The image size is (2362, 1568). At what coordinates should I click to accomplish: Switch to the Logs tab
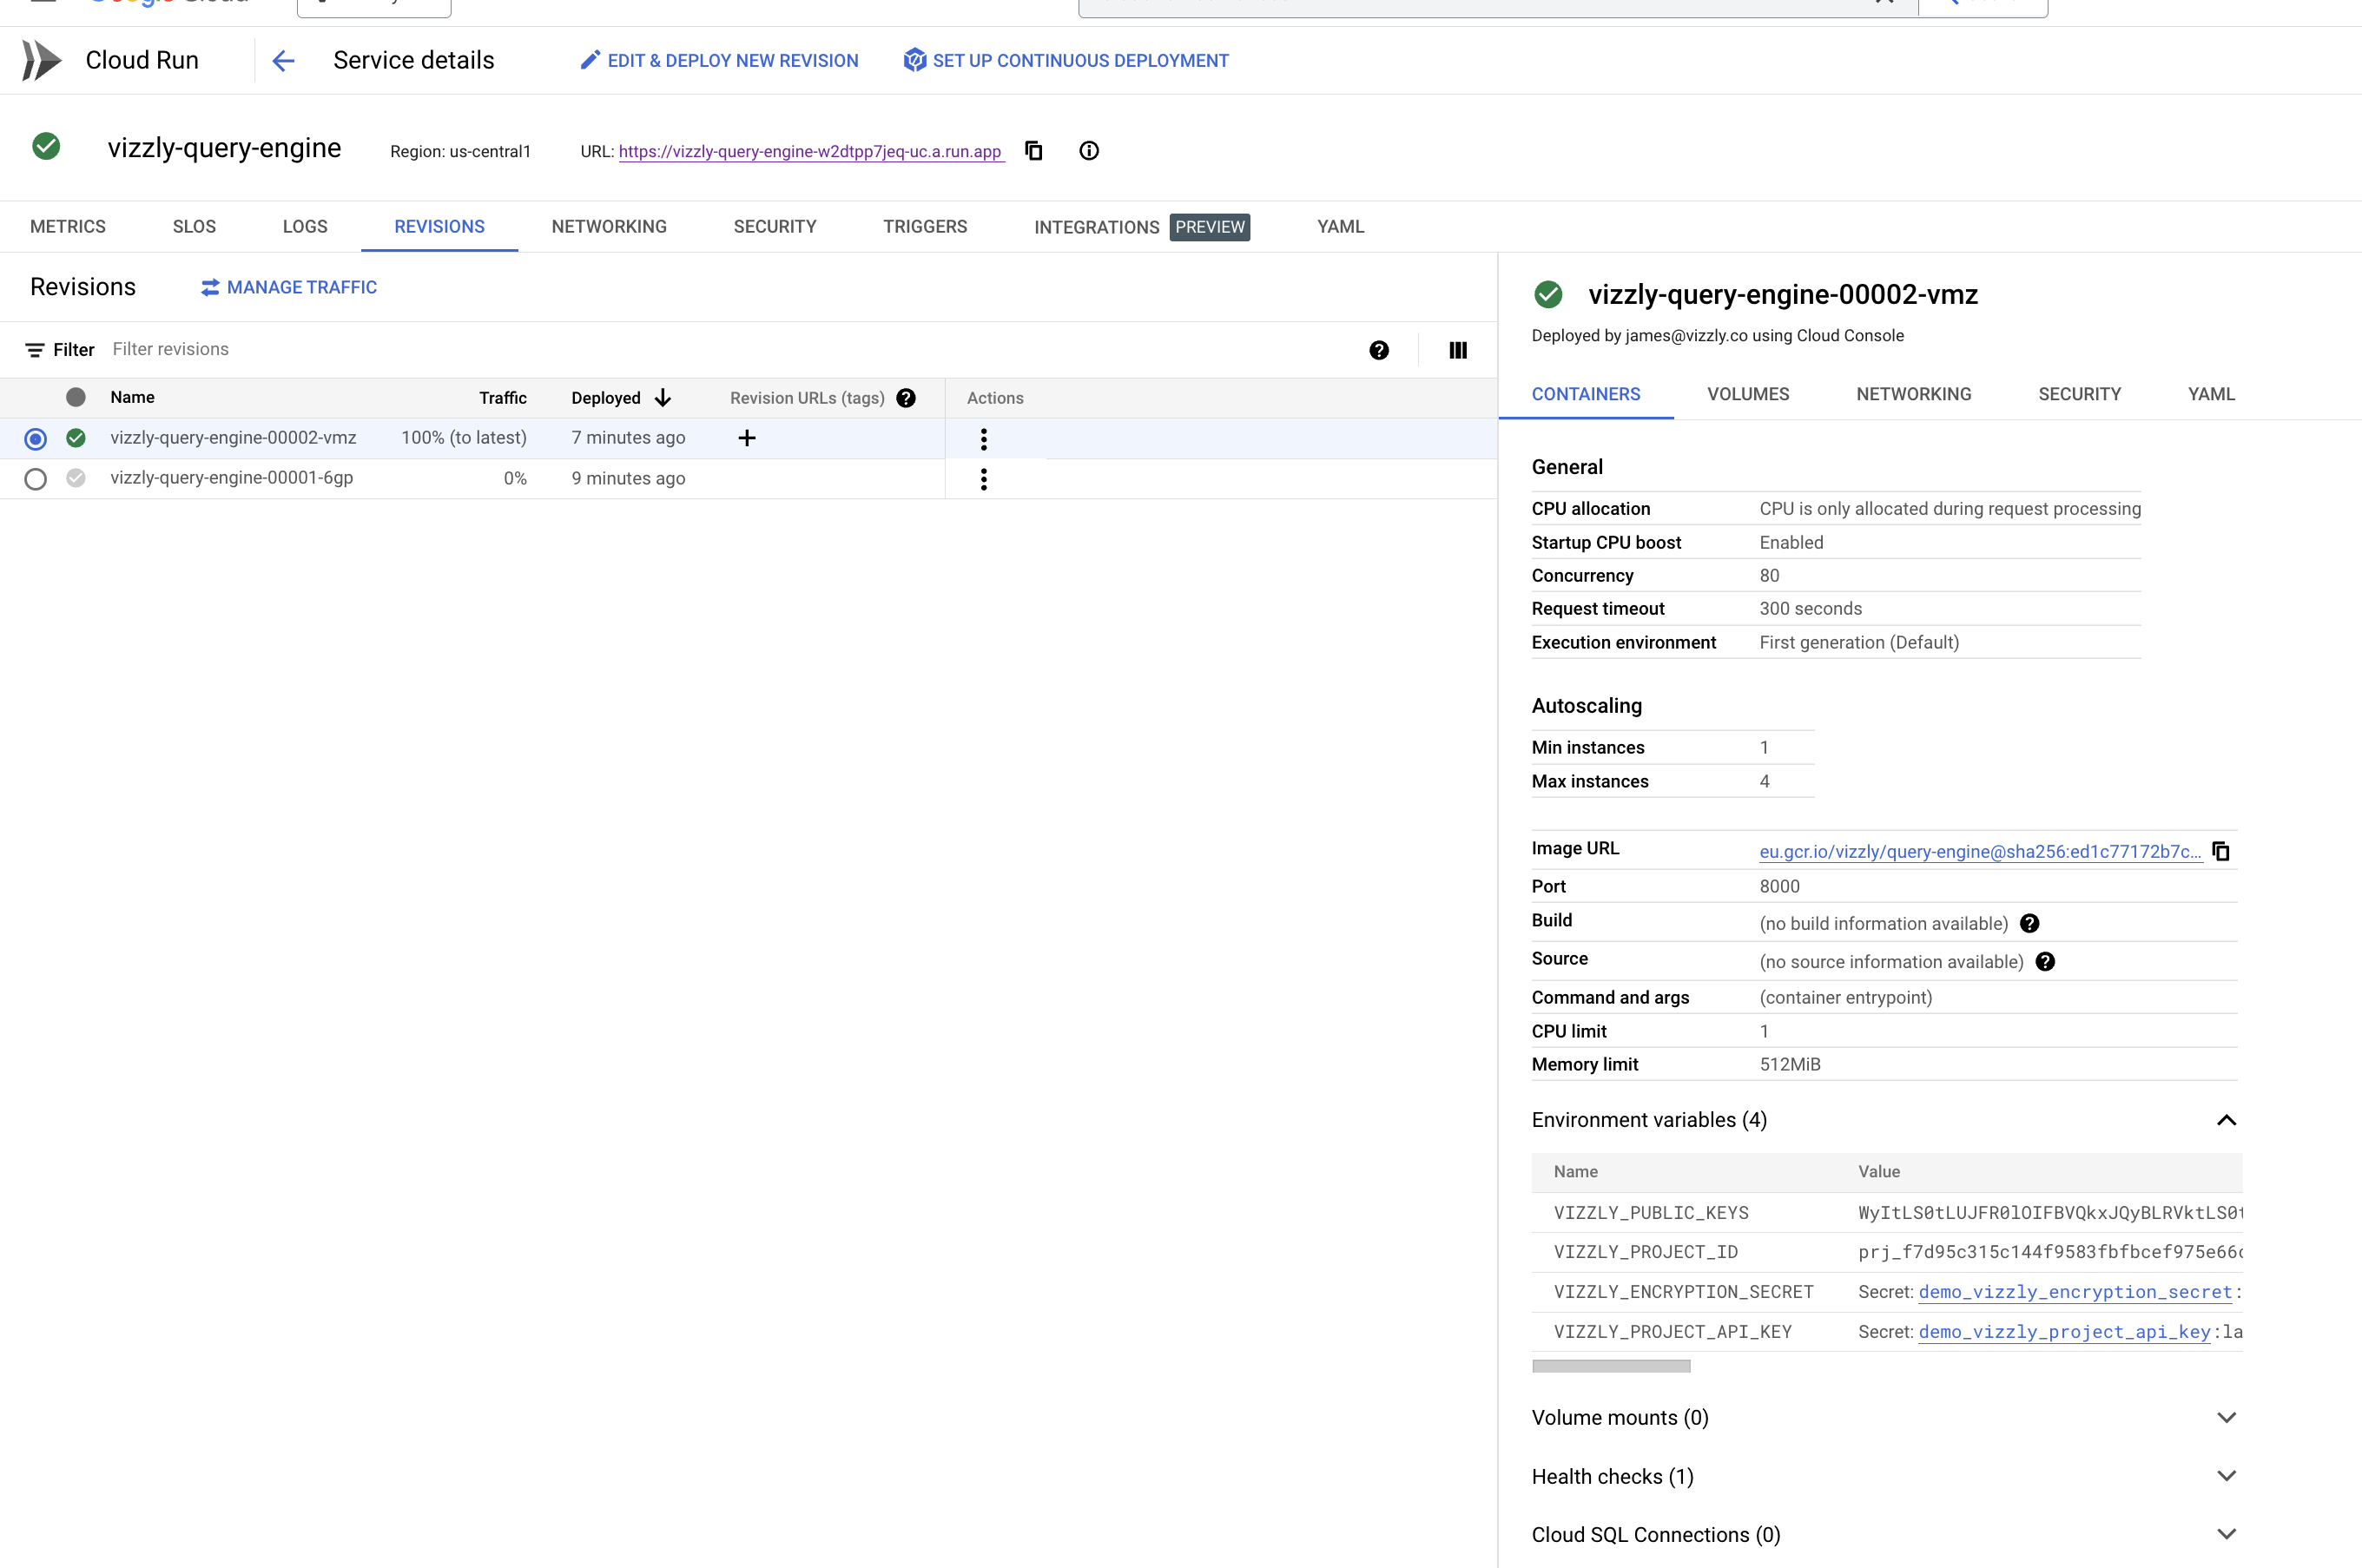(x=305, y=227)
